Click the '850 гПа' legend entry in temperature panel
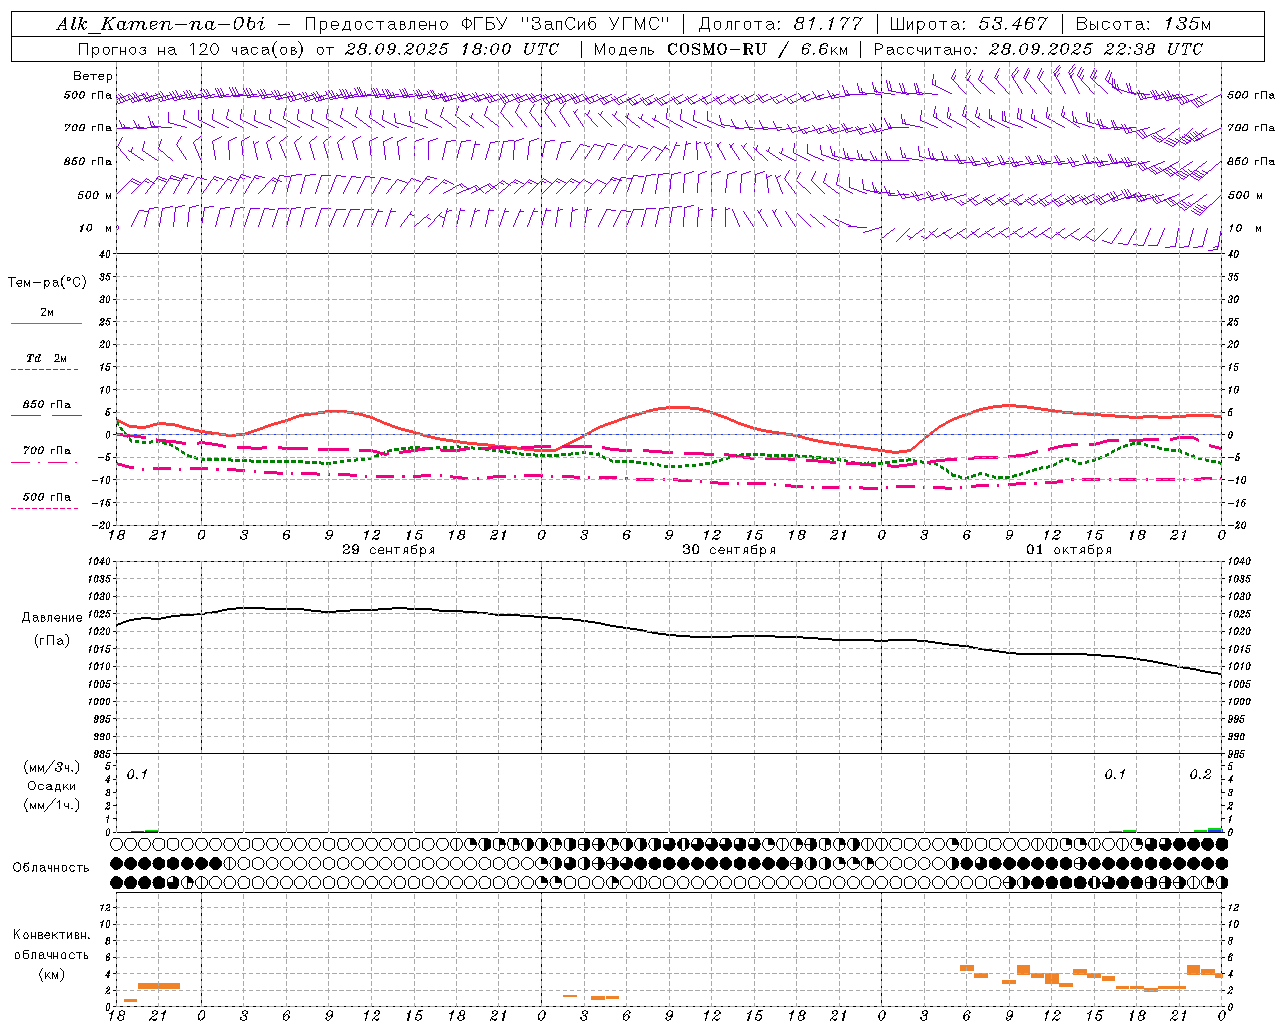The height and width of the screenshot is (1024, 1280). coord(47,404)
